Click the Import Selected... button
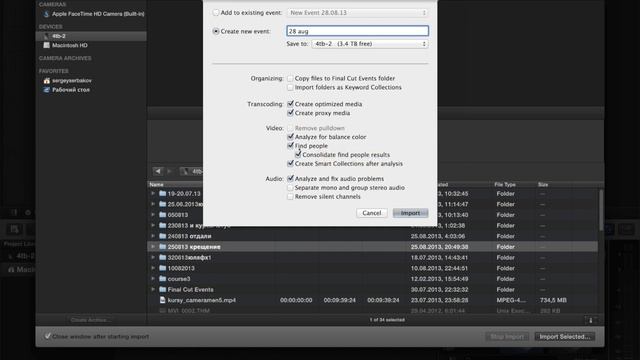This screenshot has height=360, width=640. pyautogui.click(x=564, y=337)
